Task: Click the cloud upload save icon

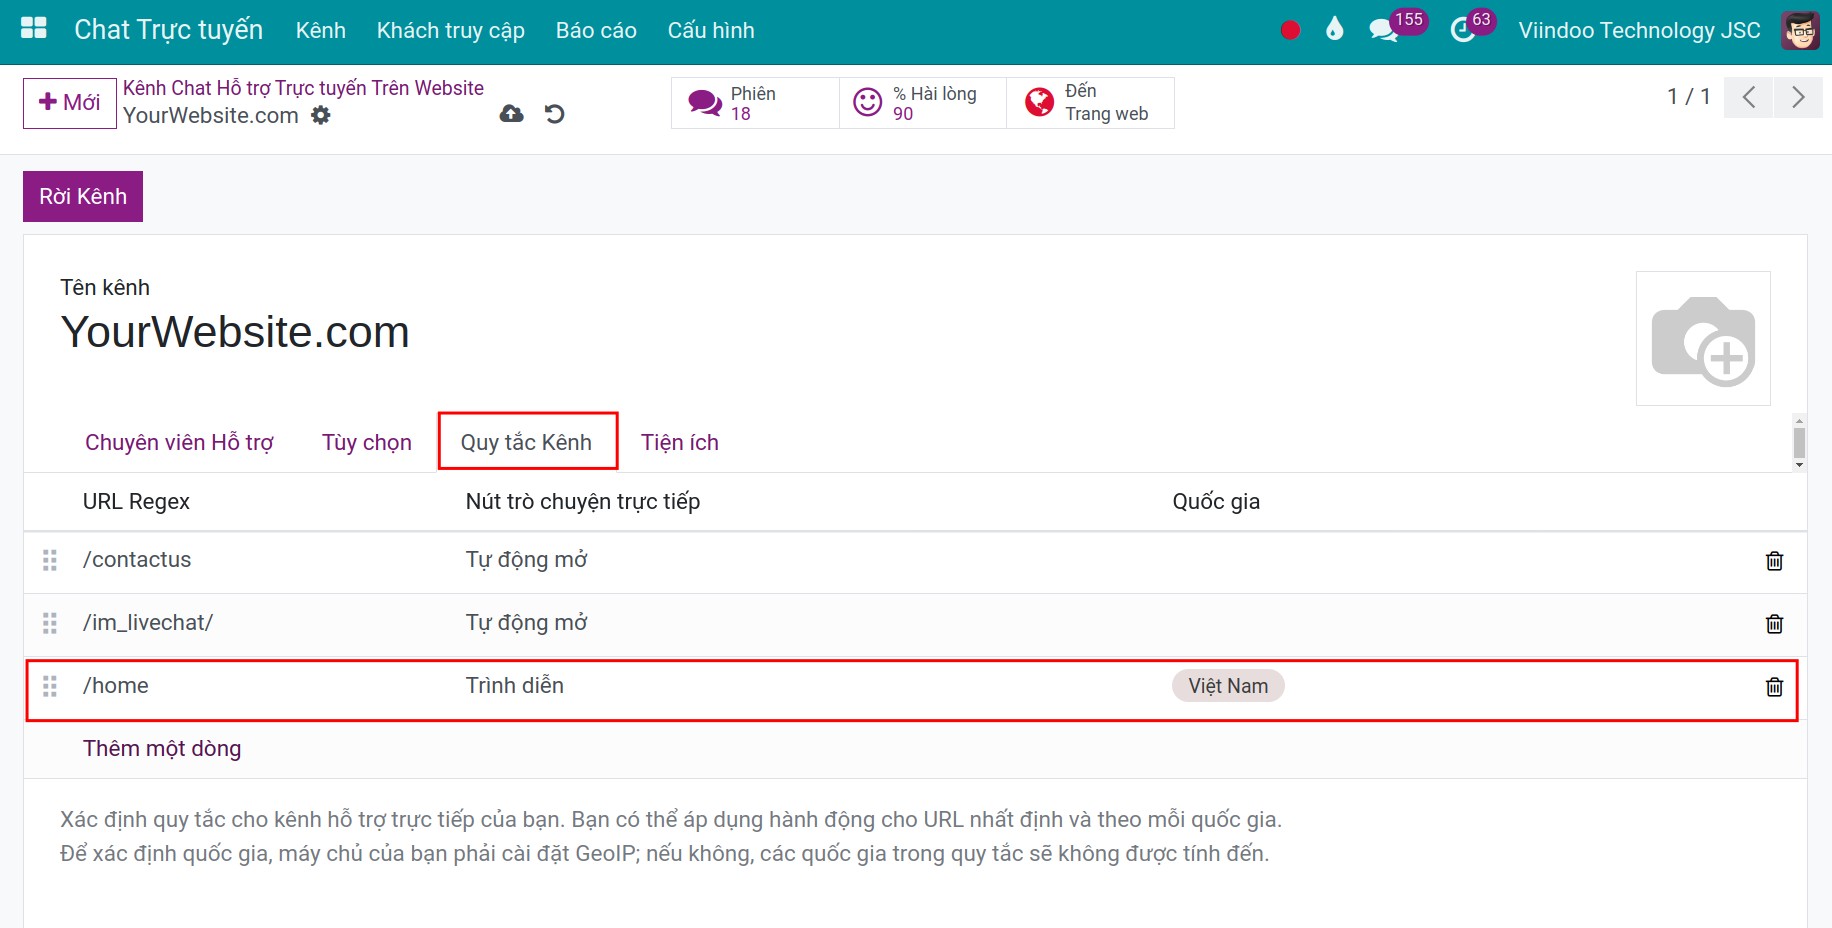Action: pos(511,114)
